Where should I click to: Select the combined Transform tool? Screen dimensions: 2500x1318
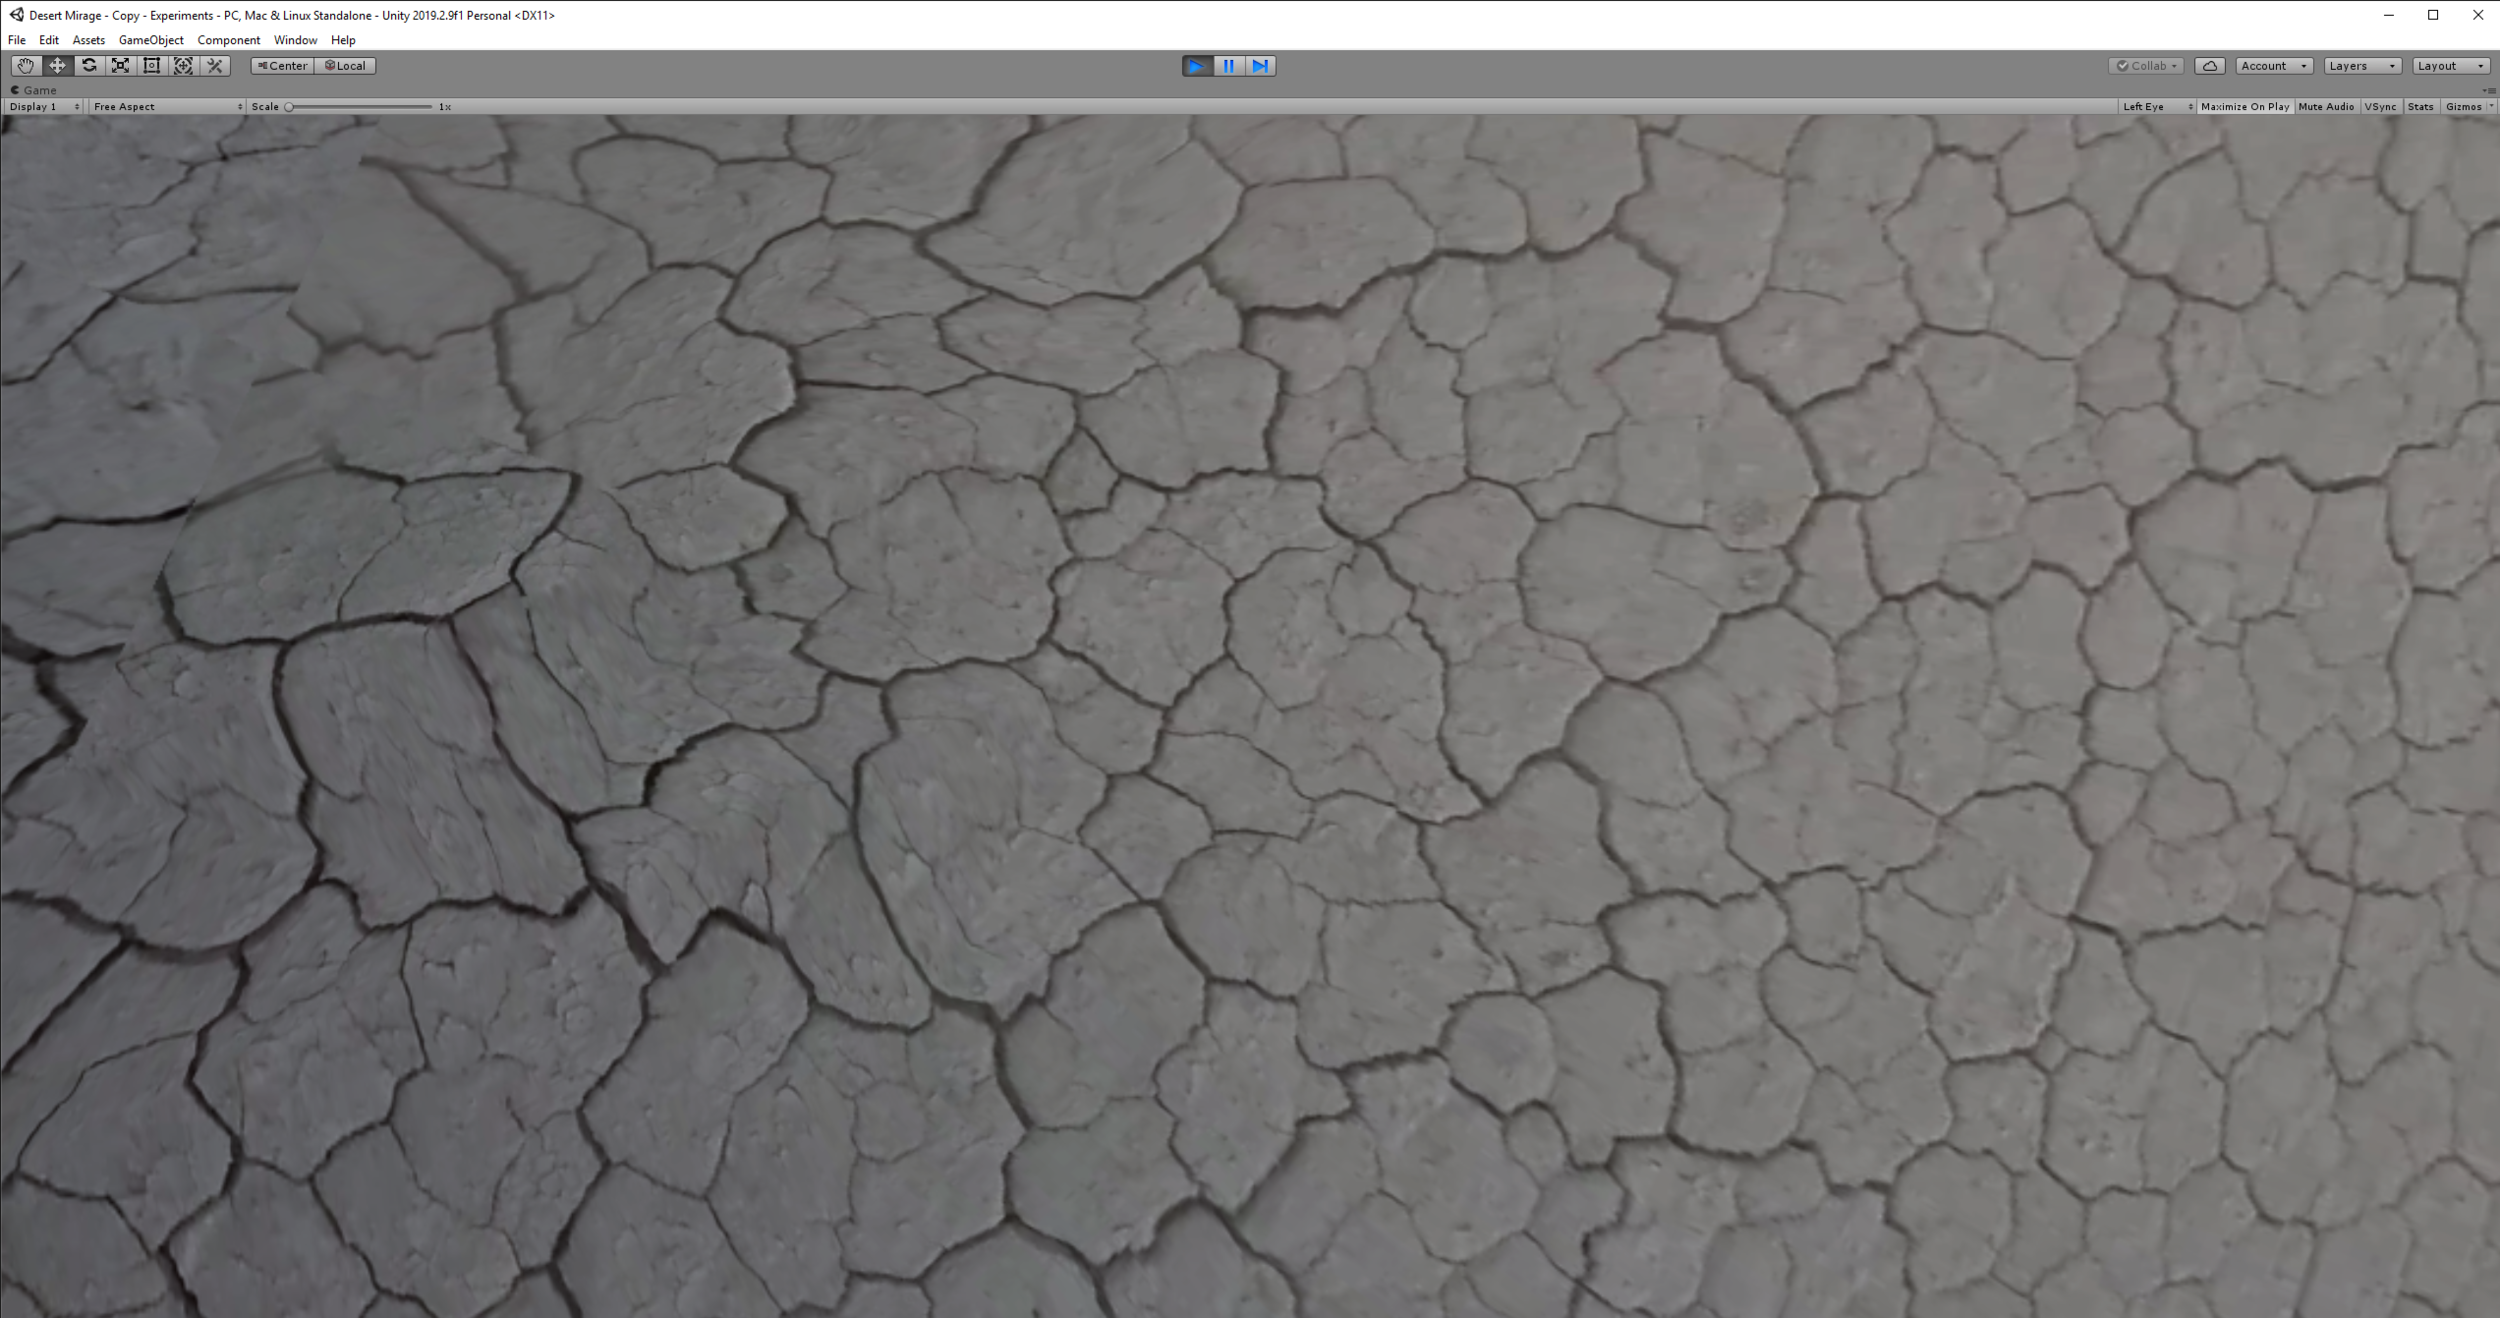(183, 66)
